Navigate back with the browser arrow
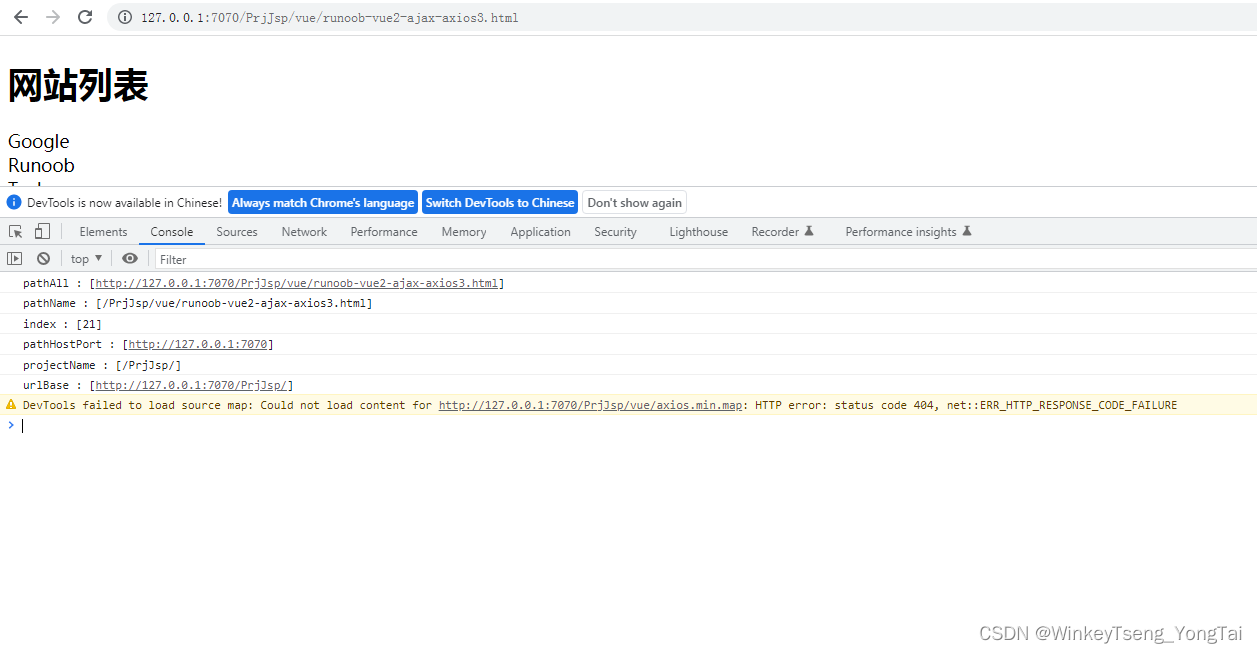 [21, 17]
